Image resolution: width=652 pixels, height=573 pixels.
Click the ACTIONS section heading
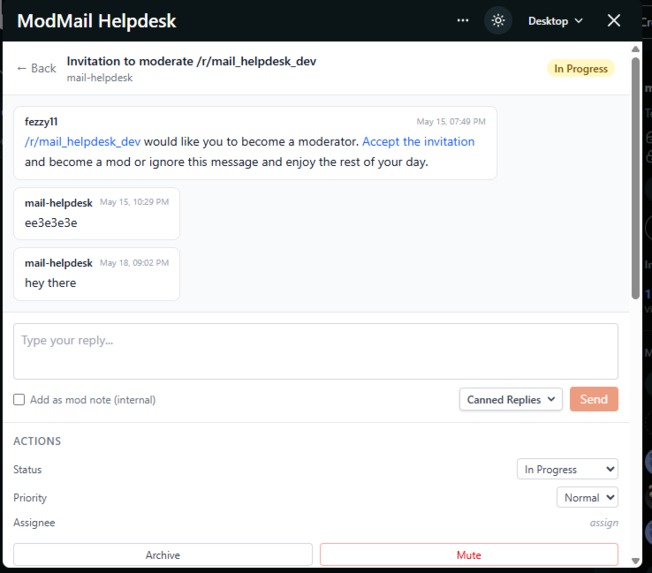pos(37,441)
